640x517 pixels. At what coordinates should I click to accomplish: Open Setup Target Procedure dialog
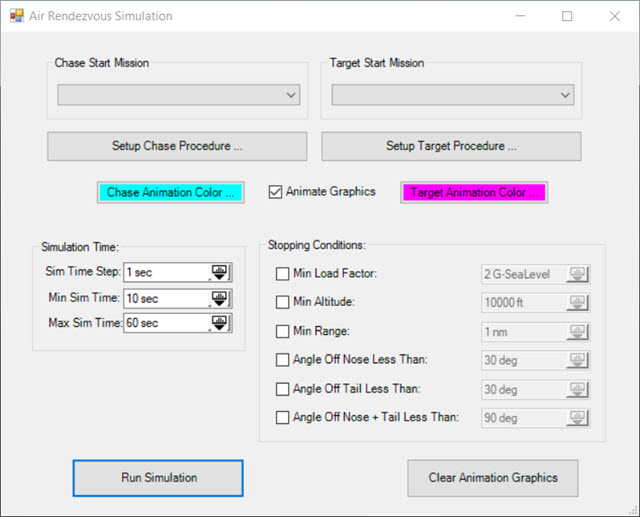tap(451, 146)
